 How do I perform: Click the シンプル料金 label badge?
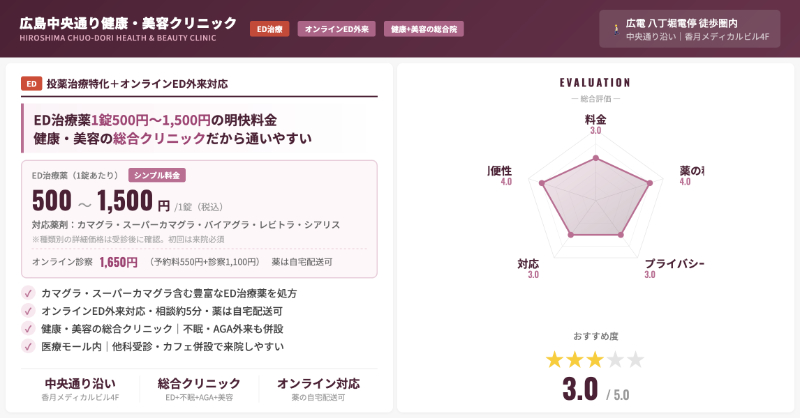[x=157, y=175]
